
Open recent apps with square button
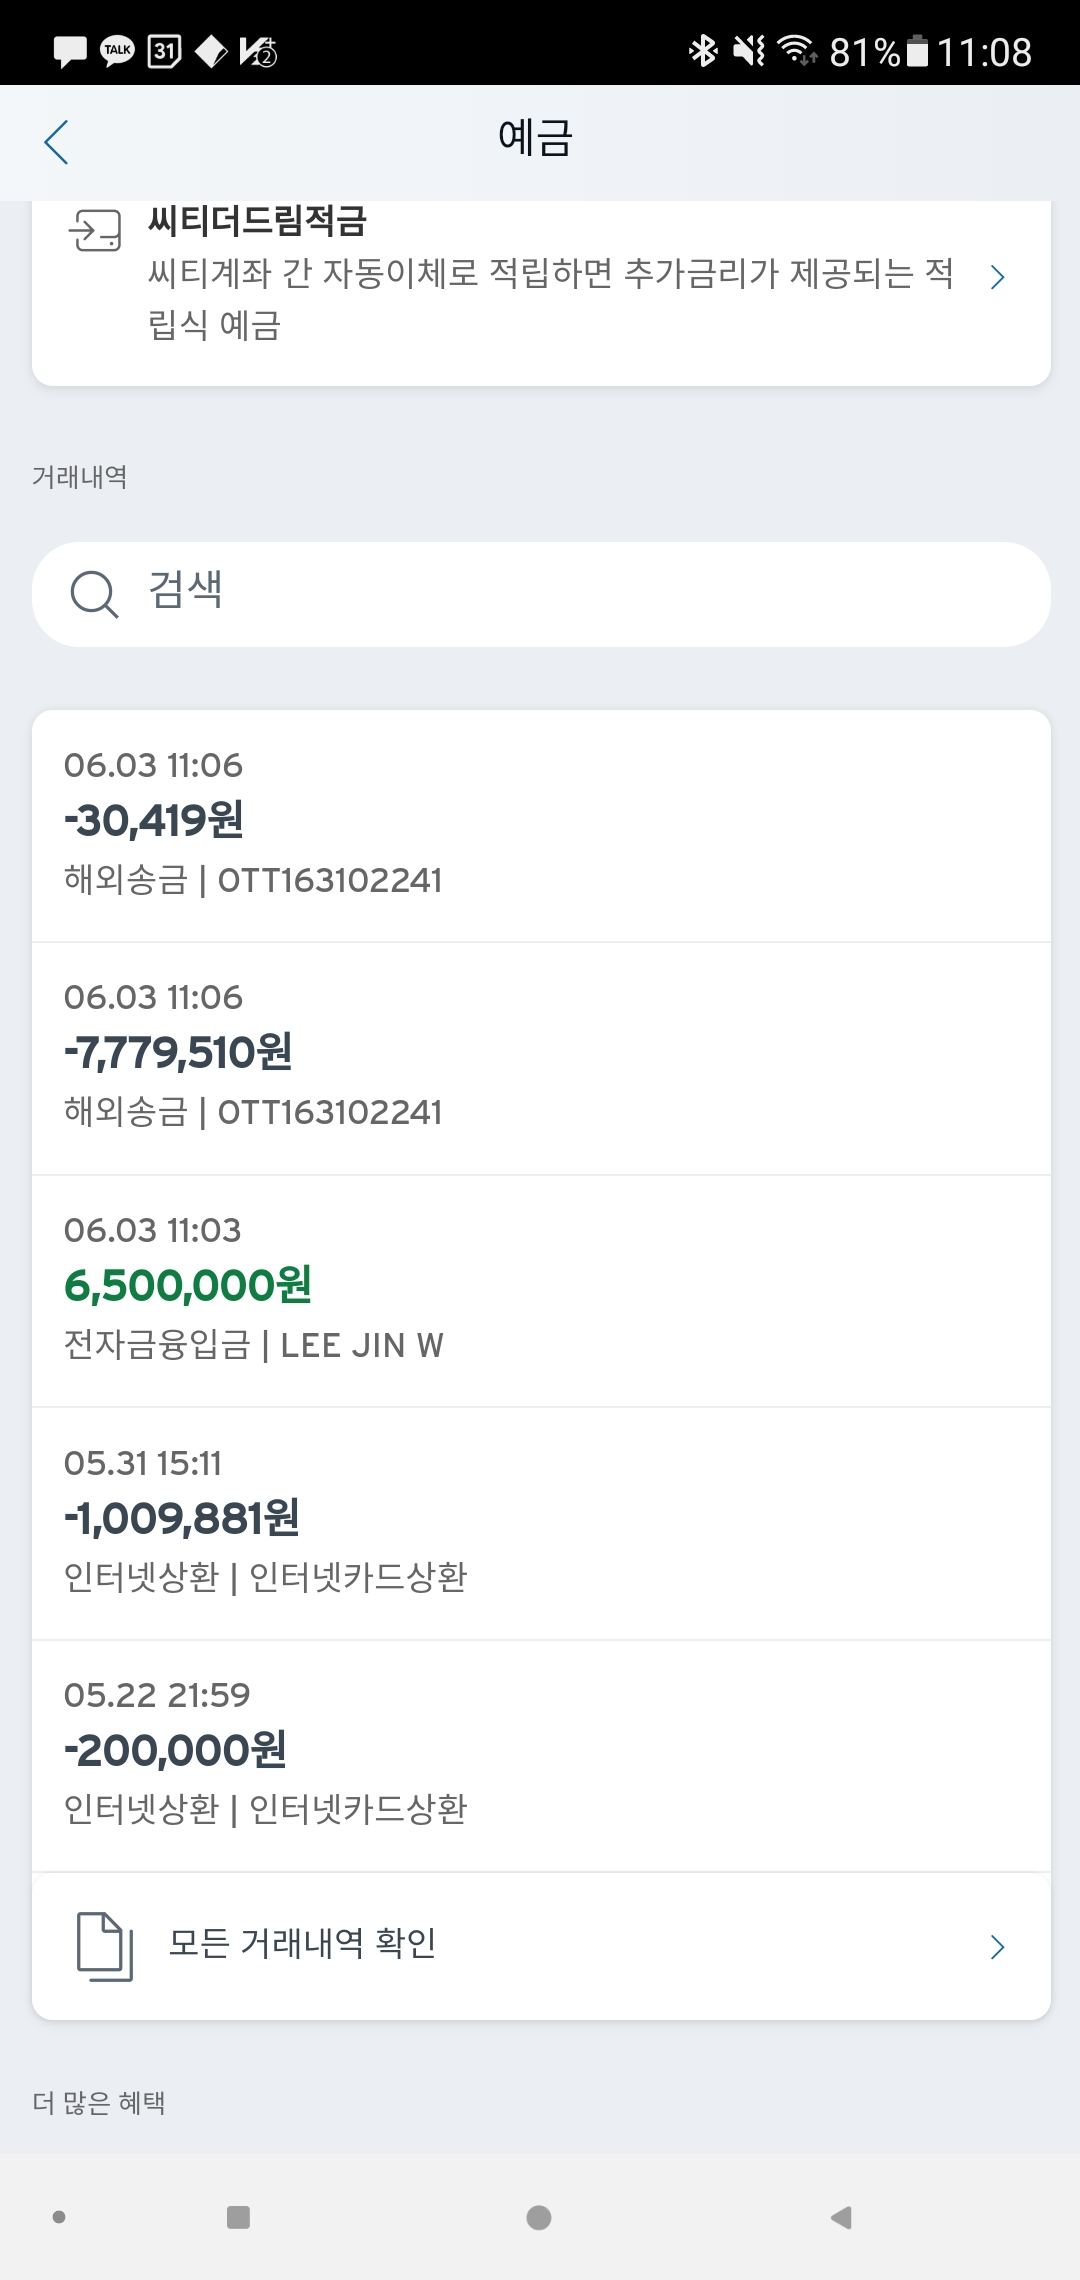238,2217
